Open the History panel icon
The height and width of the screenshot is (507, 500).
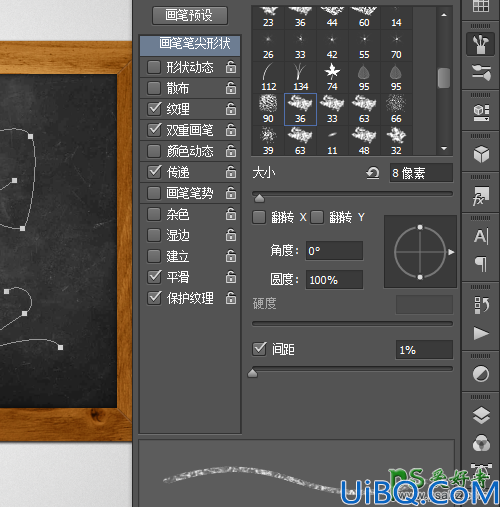[481, 305]
